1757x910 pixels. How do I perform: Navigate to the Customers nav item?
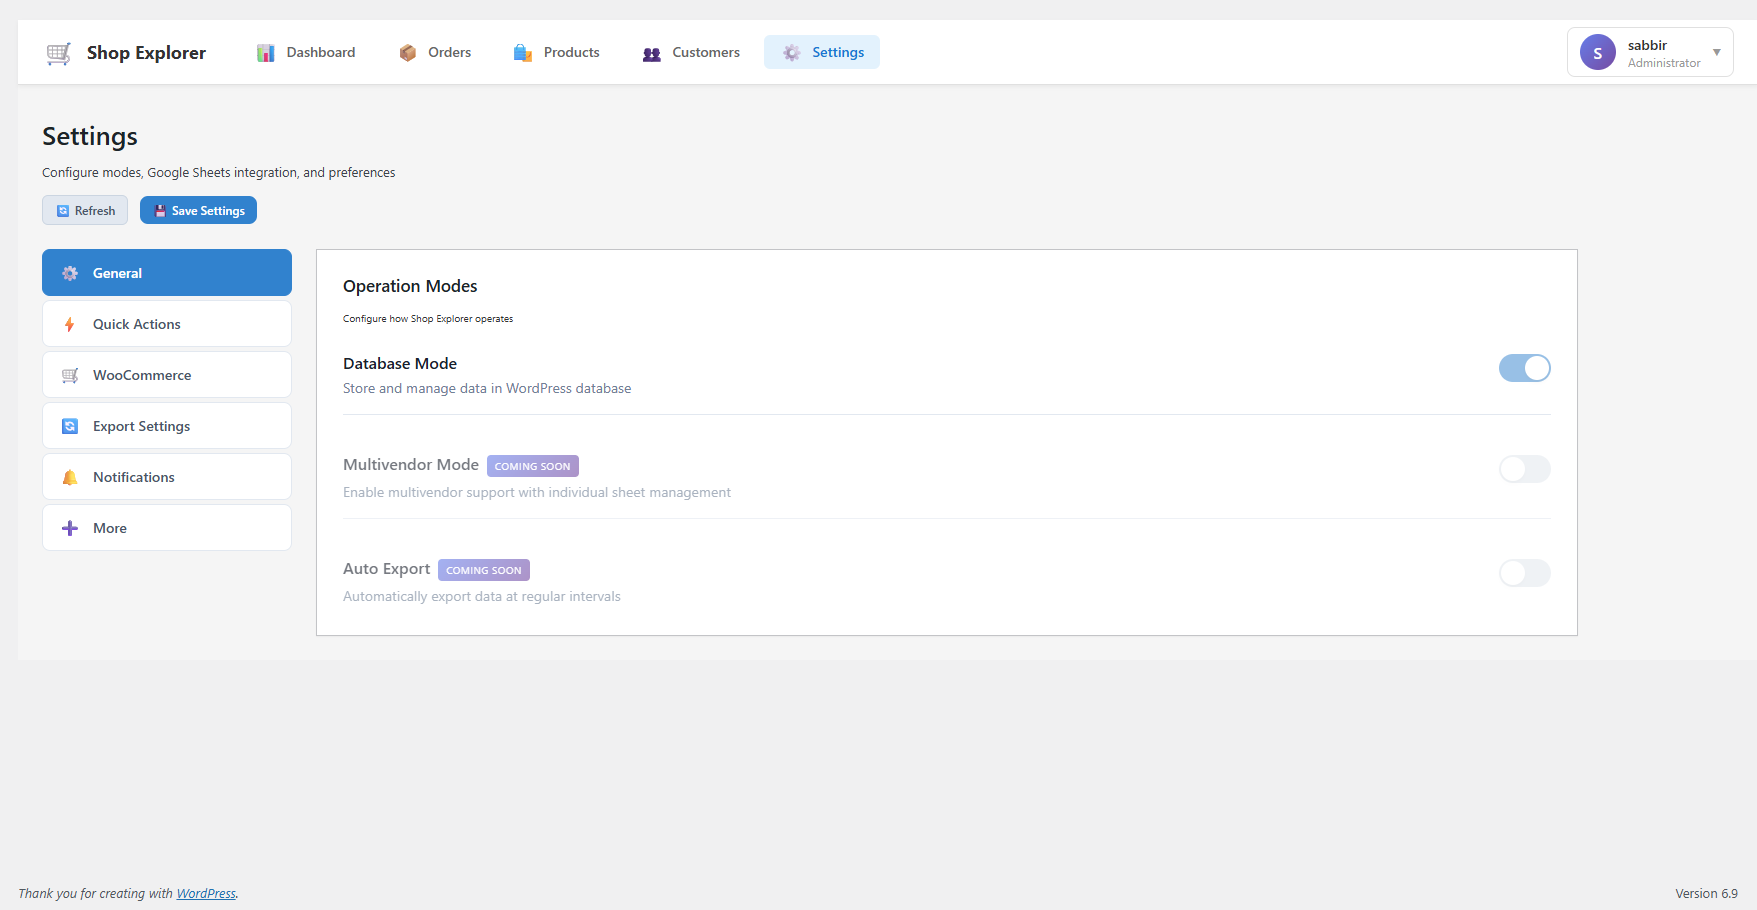click(x=691, y=52)
